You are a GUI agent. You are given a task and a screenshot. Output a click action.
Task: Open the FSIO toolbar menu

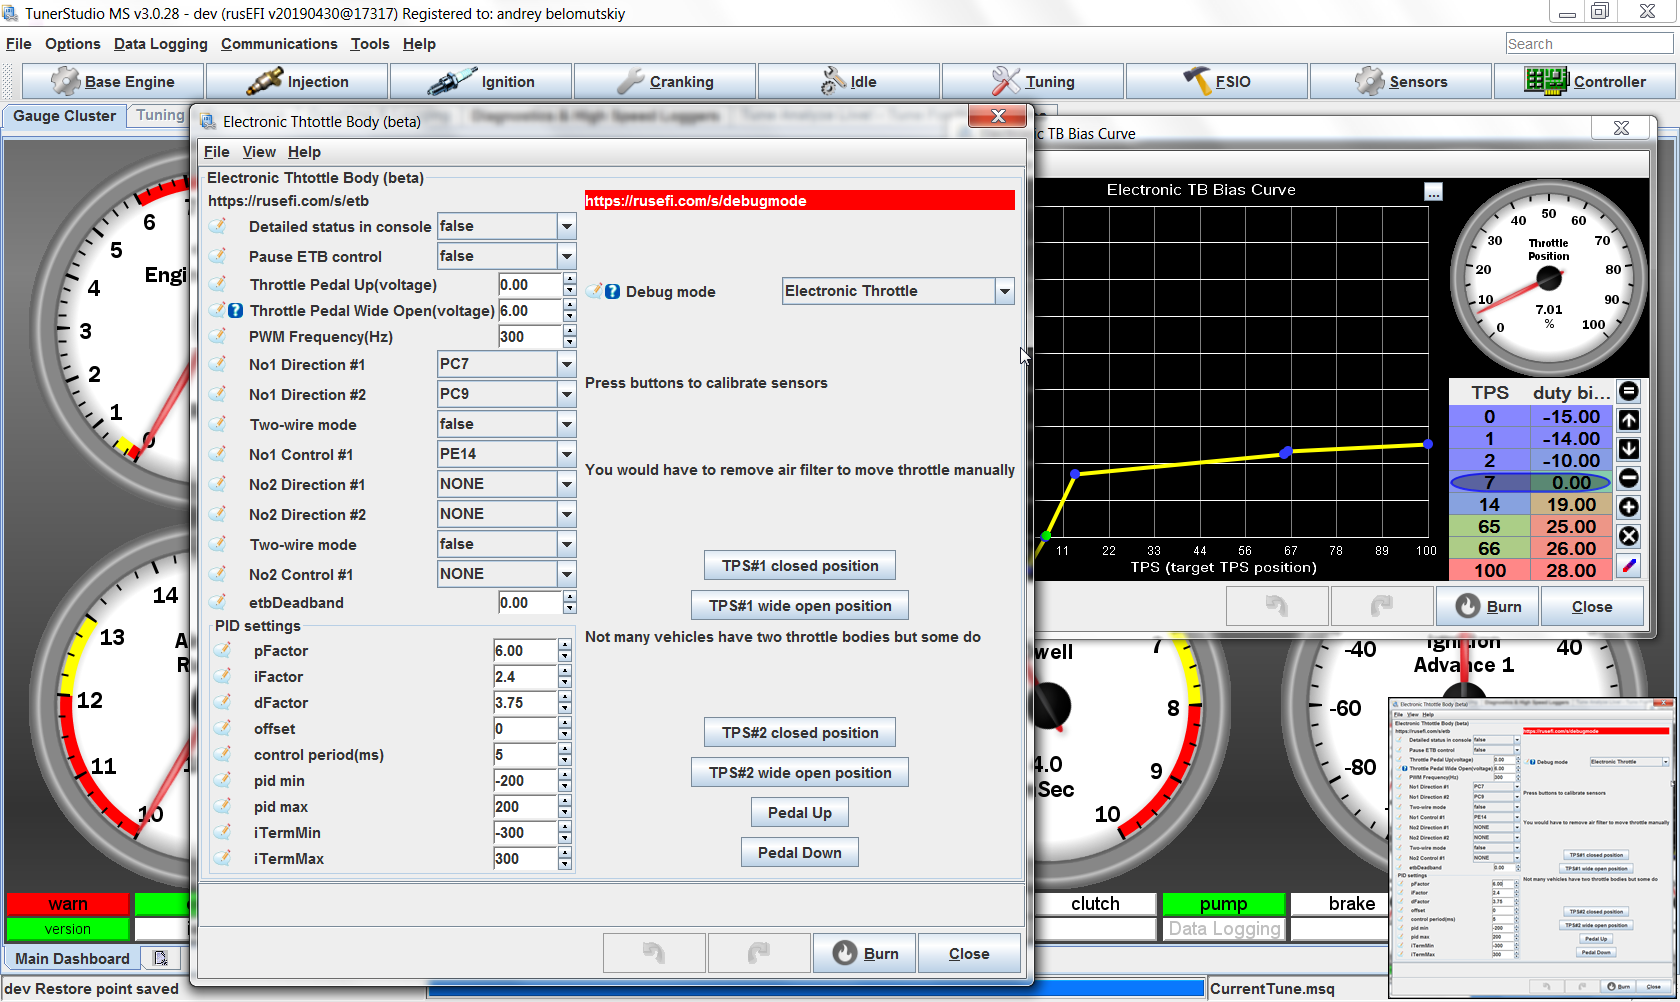pyautogui.click(x=1217, y=82)
